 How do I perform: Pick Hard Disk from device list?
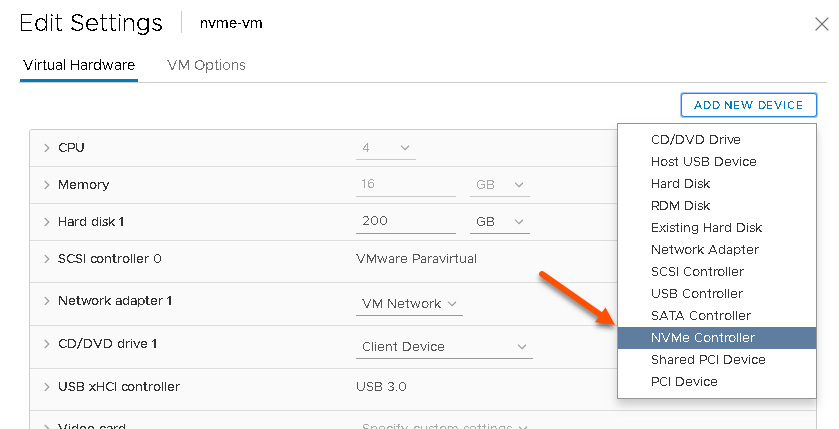click(x=680, y=184)
